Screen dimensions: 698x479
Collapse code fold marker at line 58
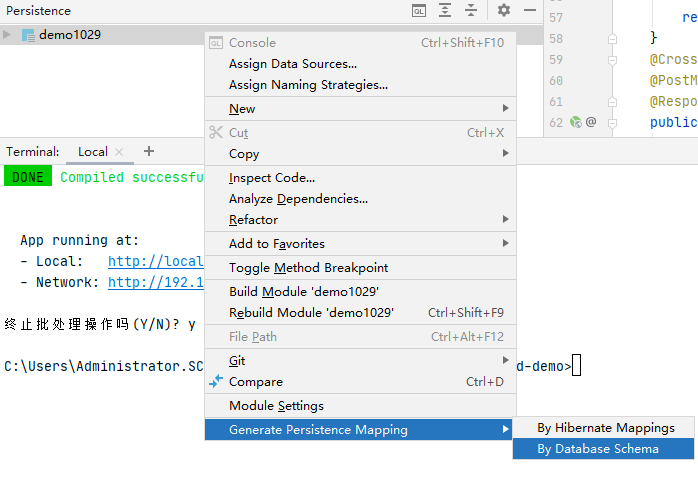click(x=612, y=39)
